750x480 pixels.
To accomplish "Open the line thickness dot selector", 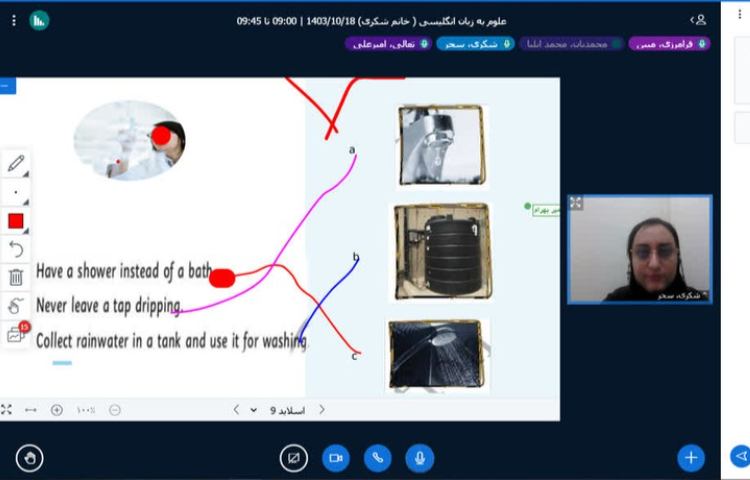I will 16,193.
